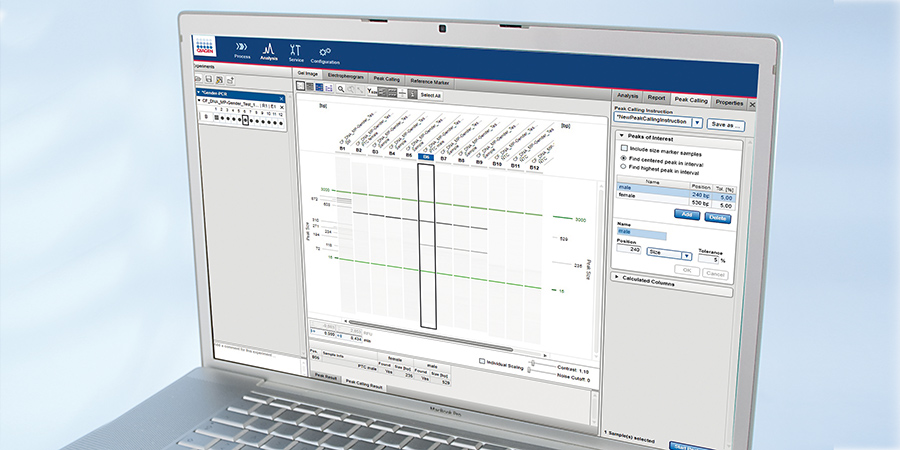The image size is (900, 450).
Task: Expand the Calculated Columns section
Action: pos(617,277)
